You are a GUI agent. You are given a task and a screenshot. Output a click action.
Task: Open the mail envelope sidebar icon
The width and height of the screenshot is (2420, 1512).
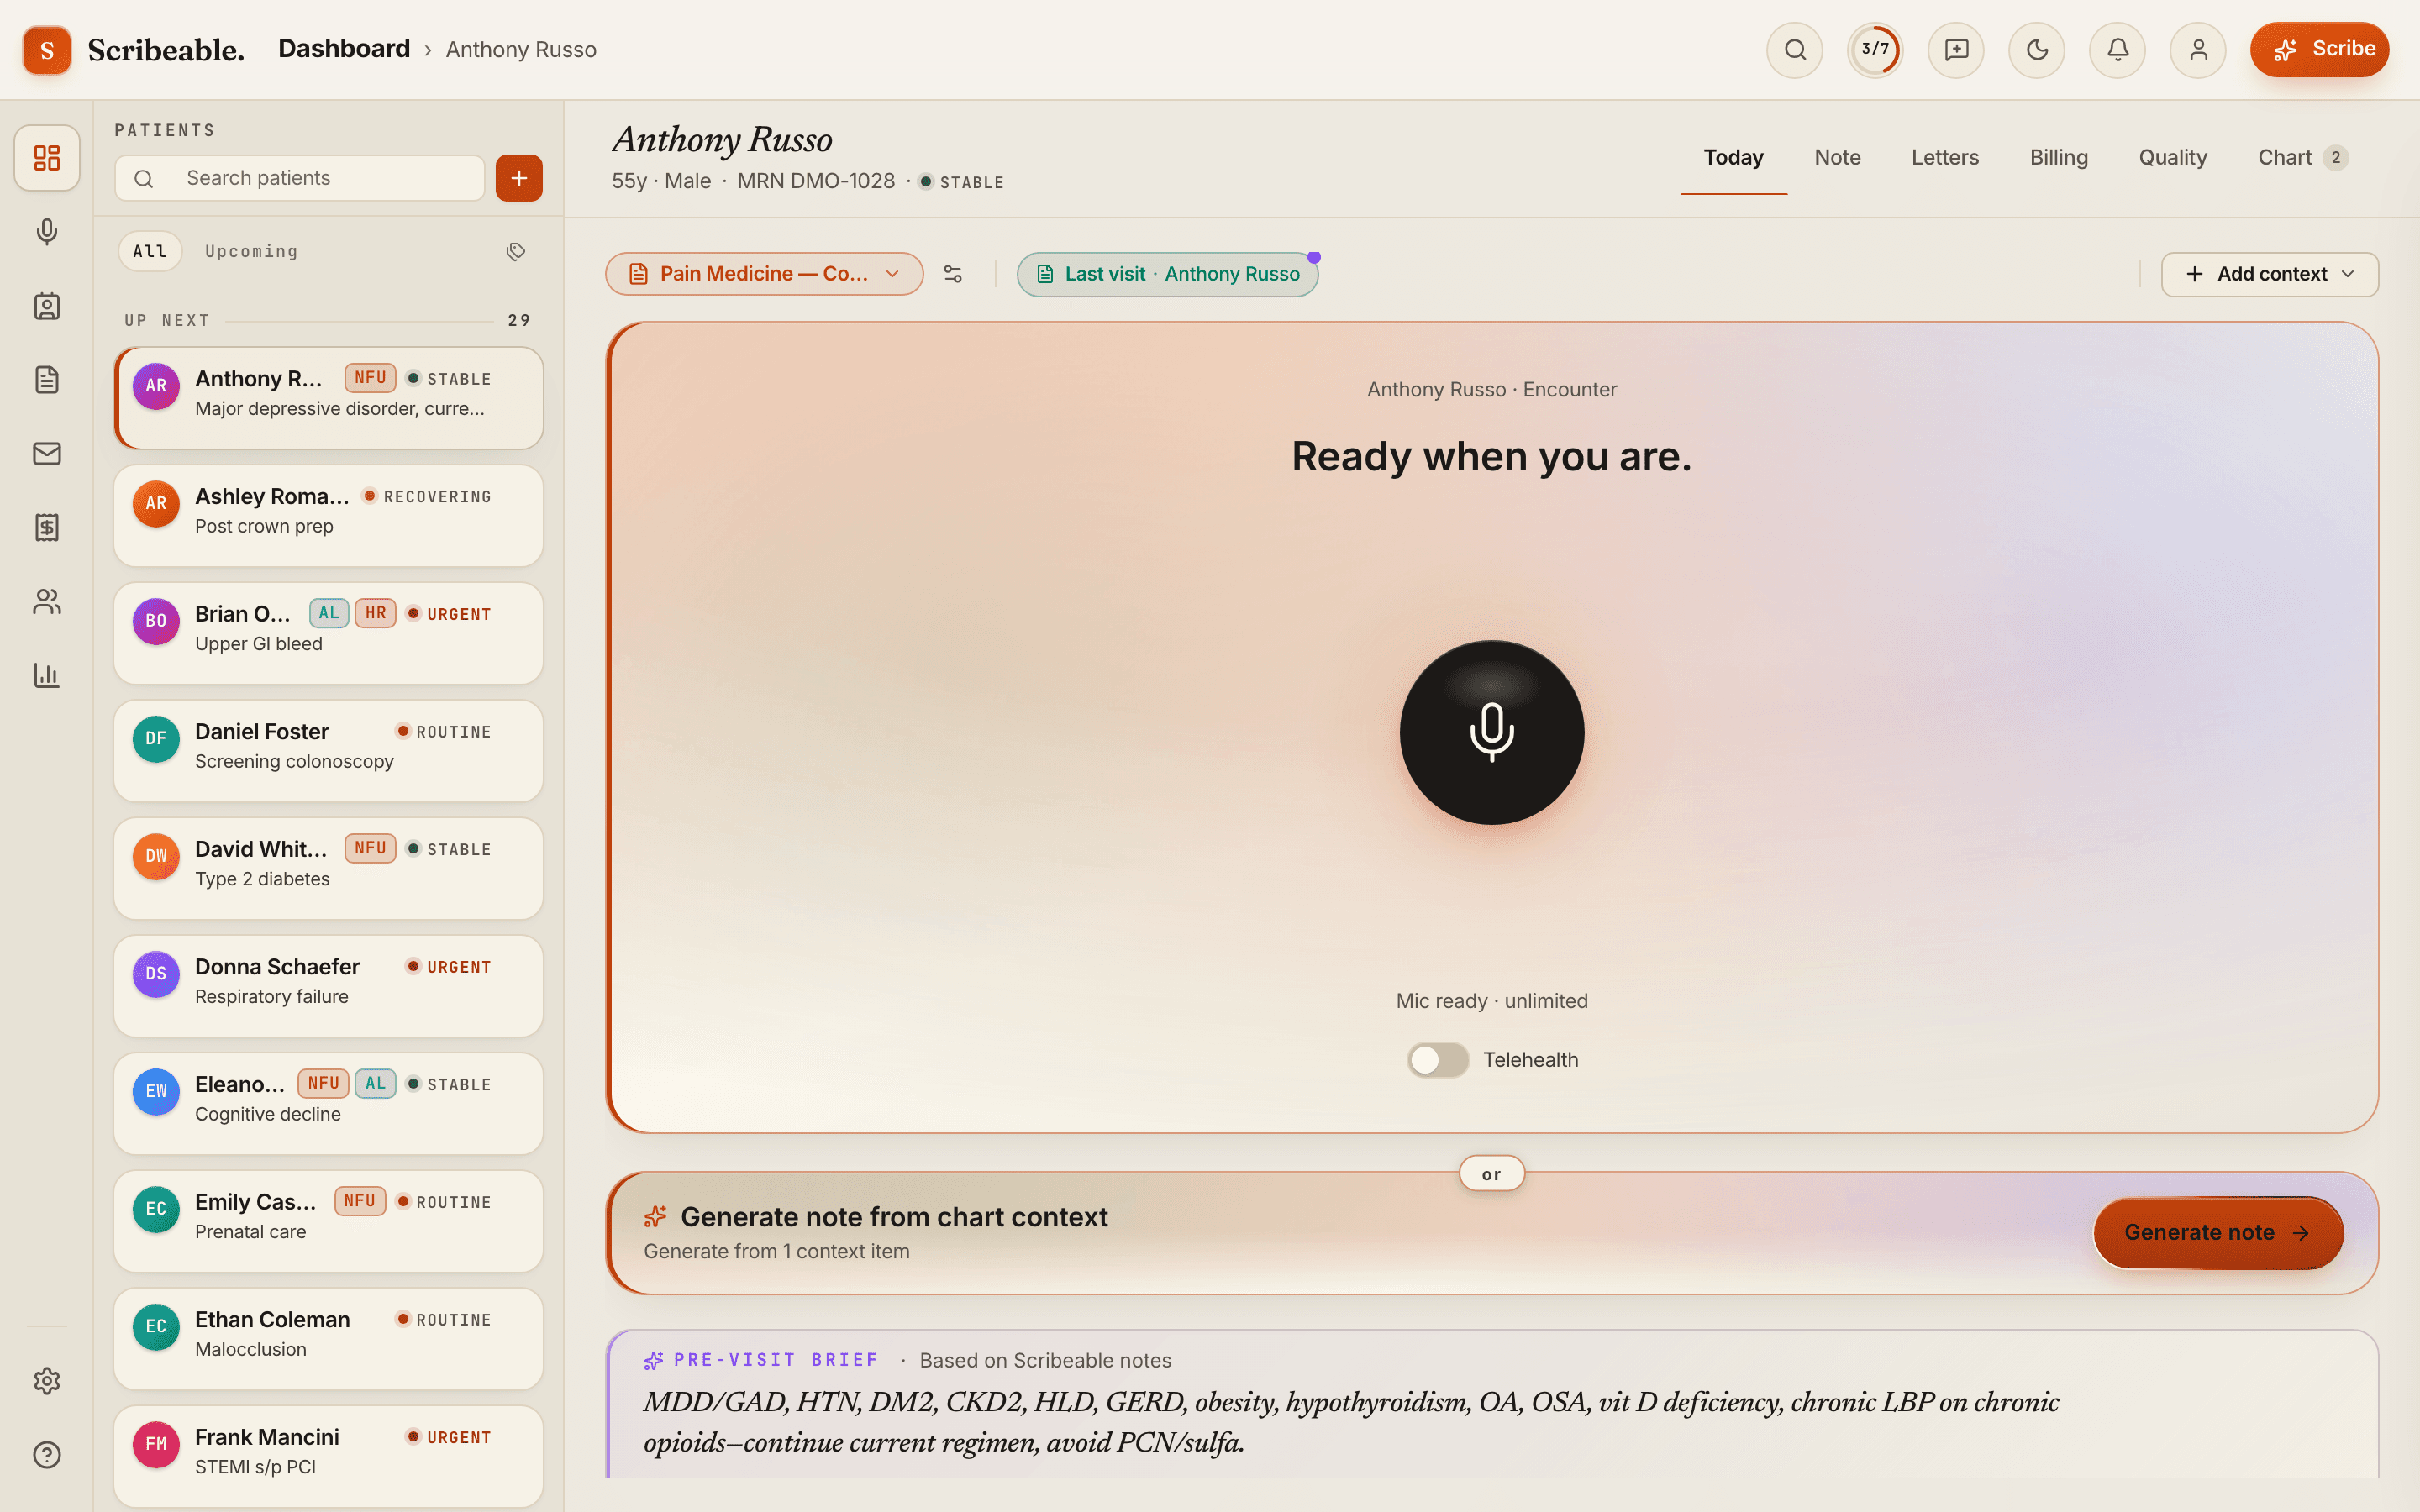click(x=47, y=454)
